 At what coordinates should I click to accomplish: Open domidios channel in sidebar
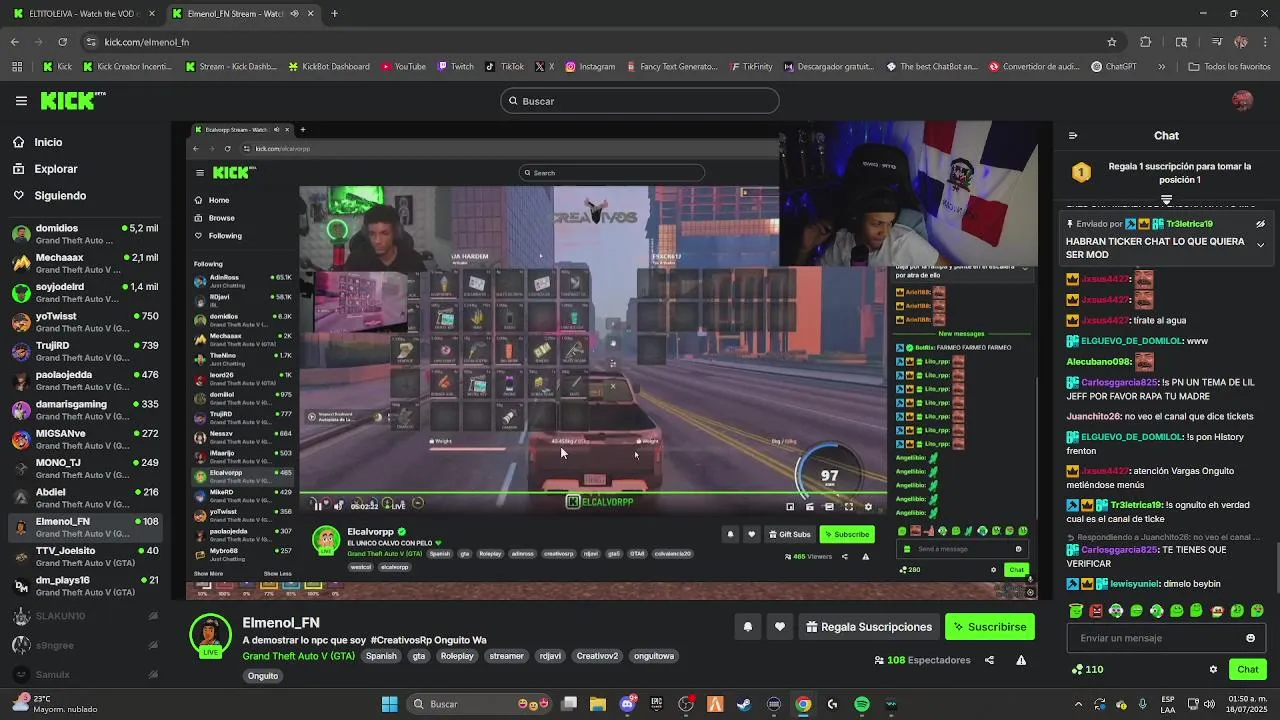(x=85, y=234)
